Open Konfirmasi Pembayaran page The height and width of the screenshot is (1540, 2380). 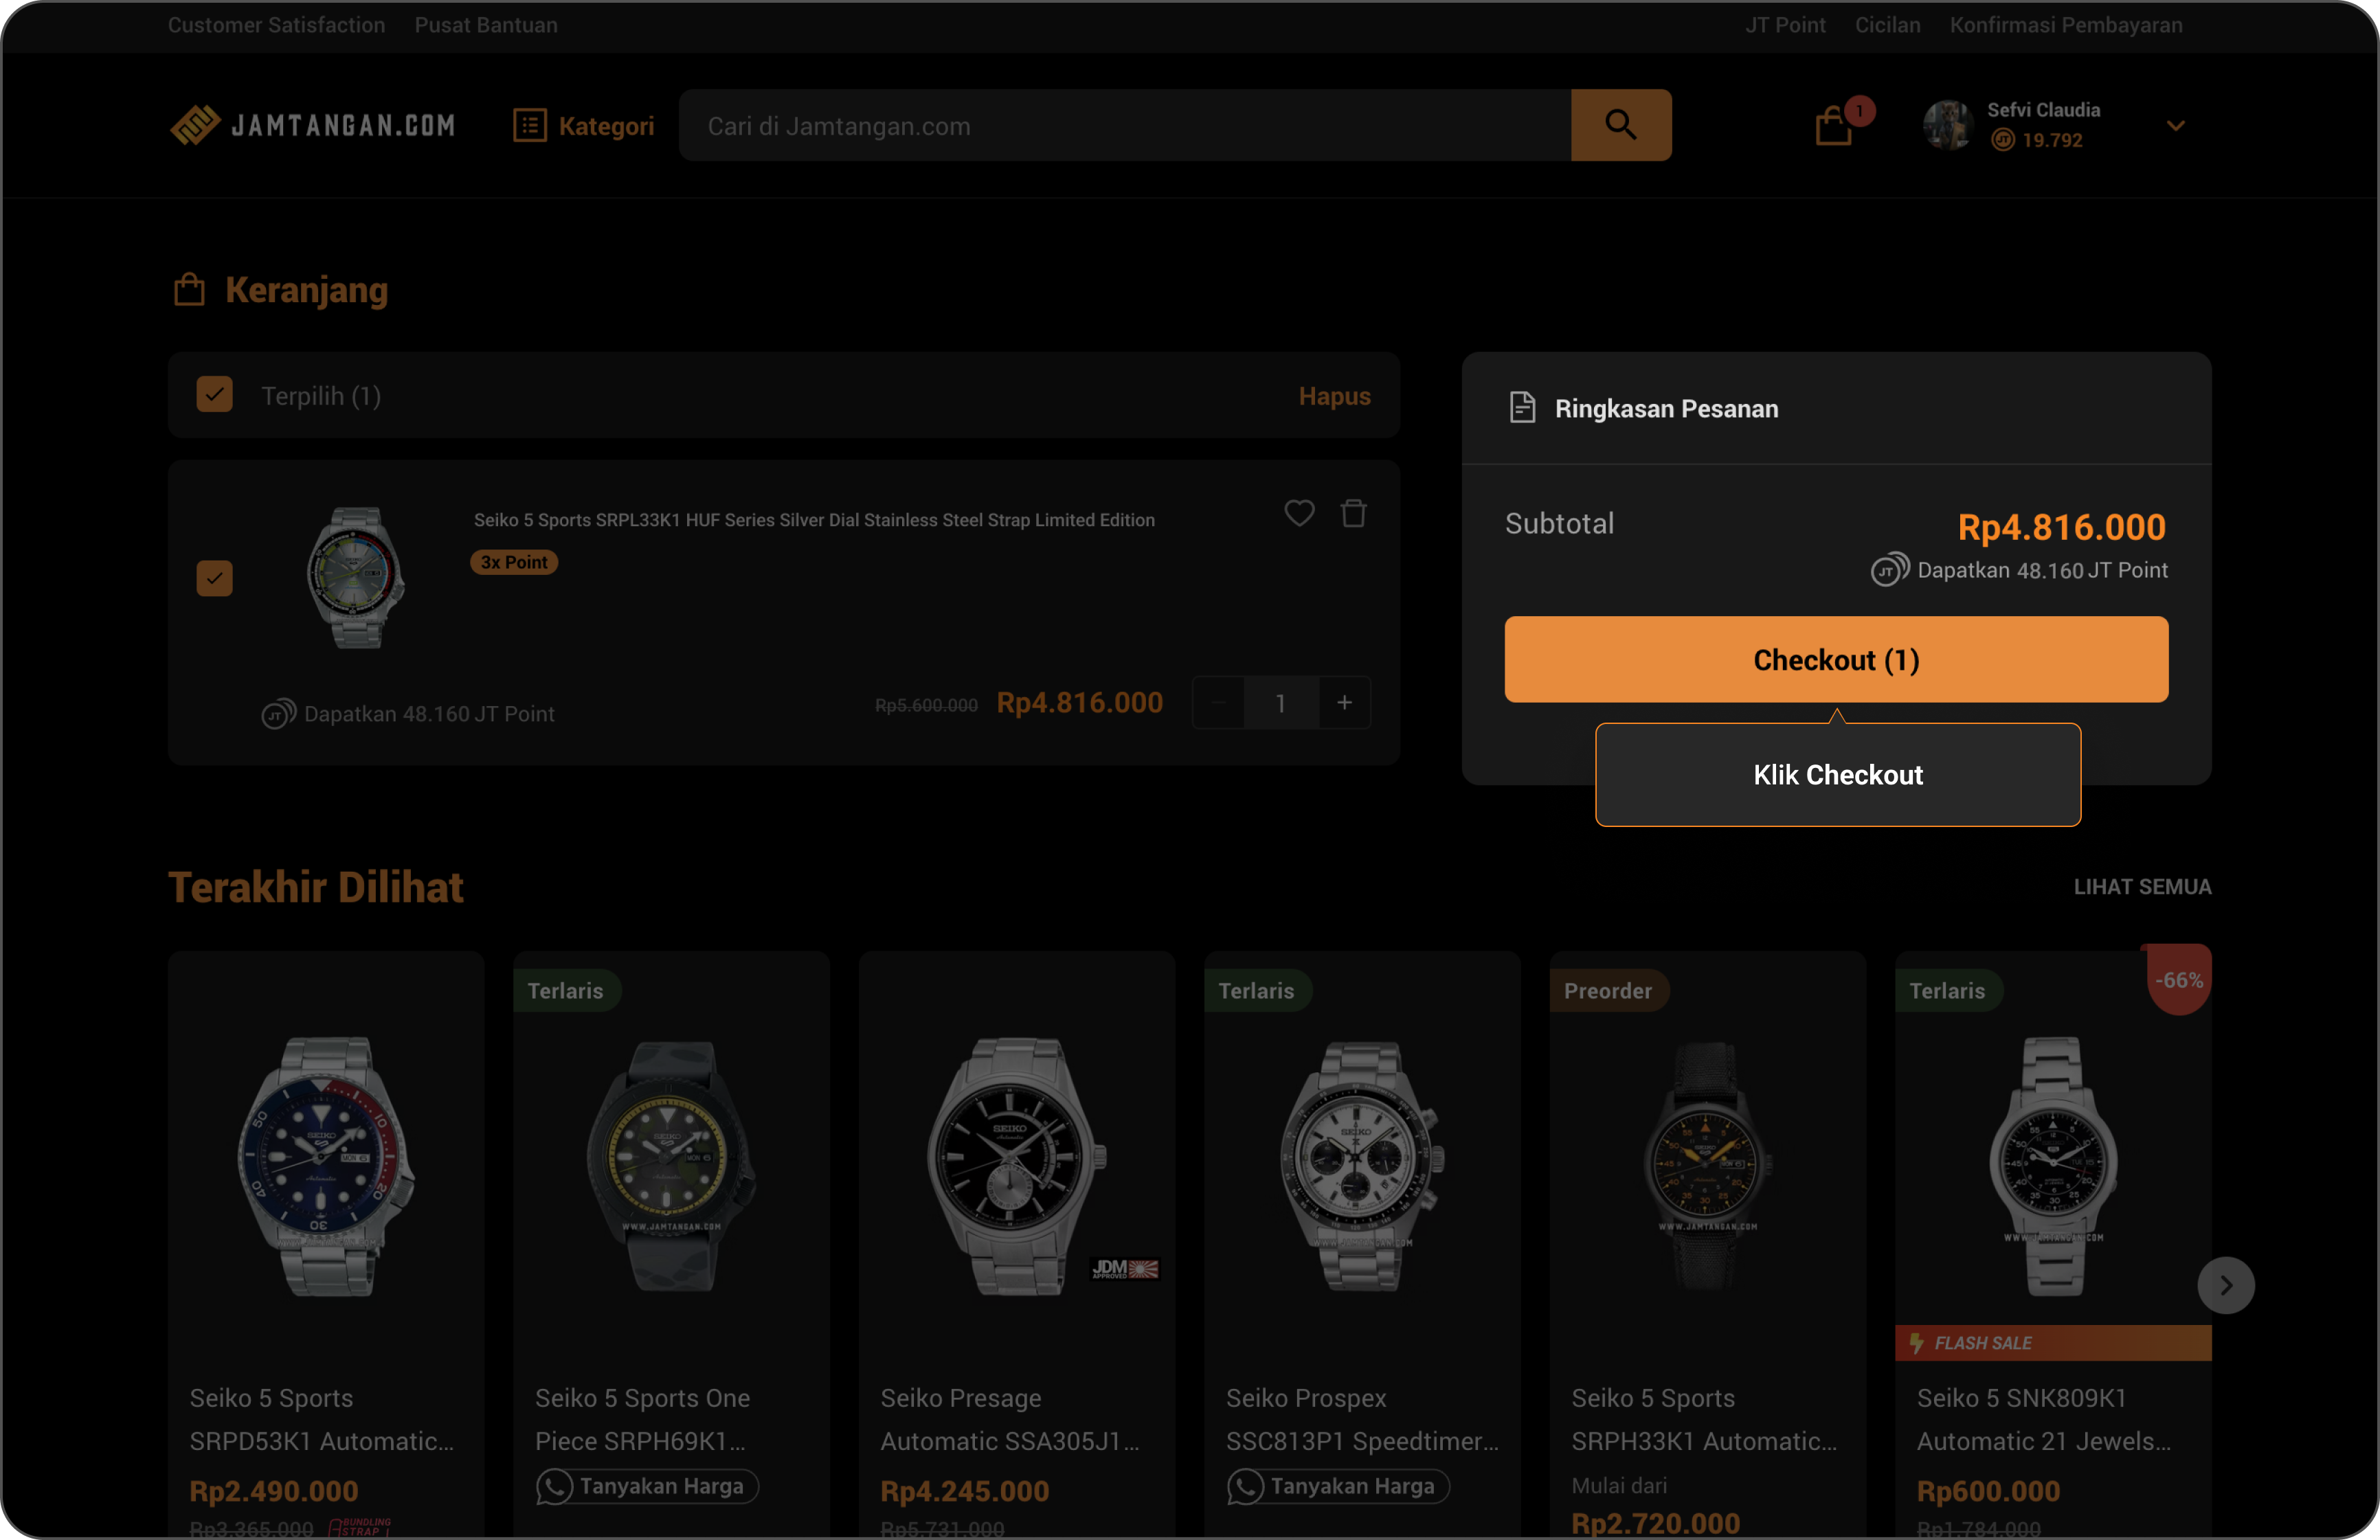[2066, 25]
